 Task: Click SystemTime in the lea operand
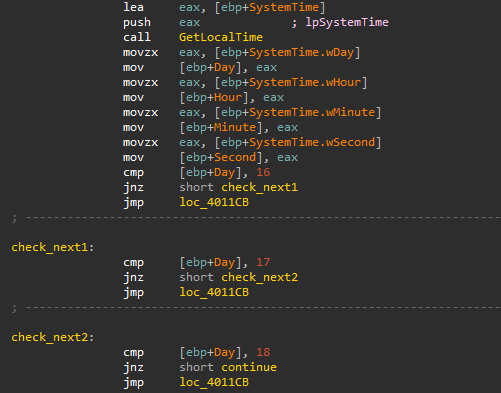tap(284, 7)
